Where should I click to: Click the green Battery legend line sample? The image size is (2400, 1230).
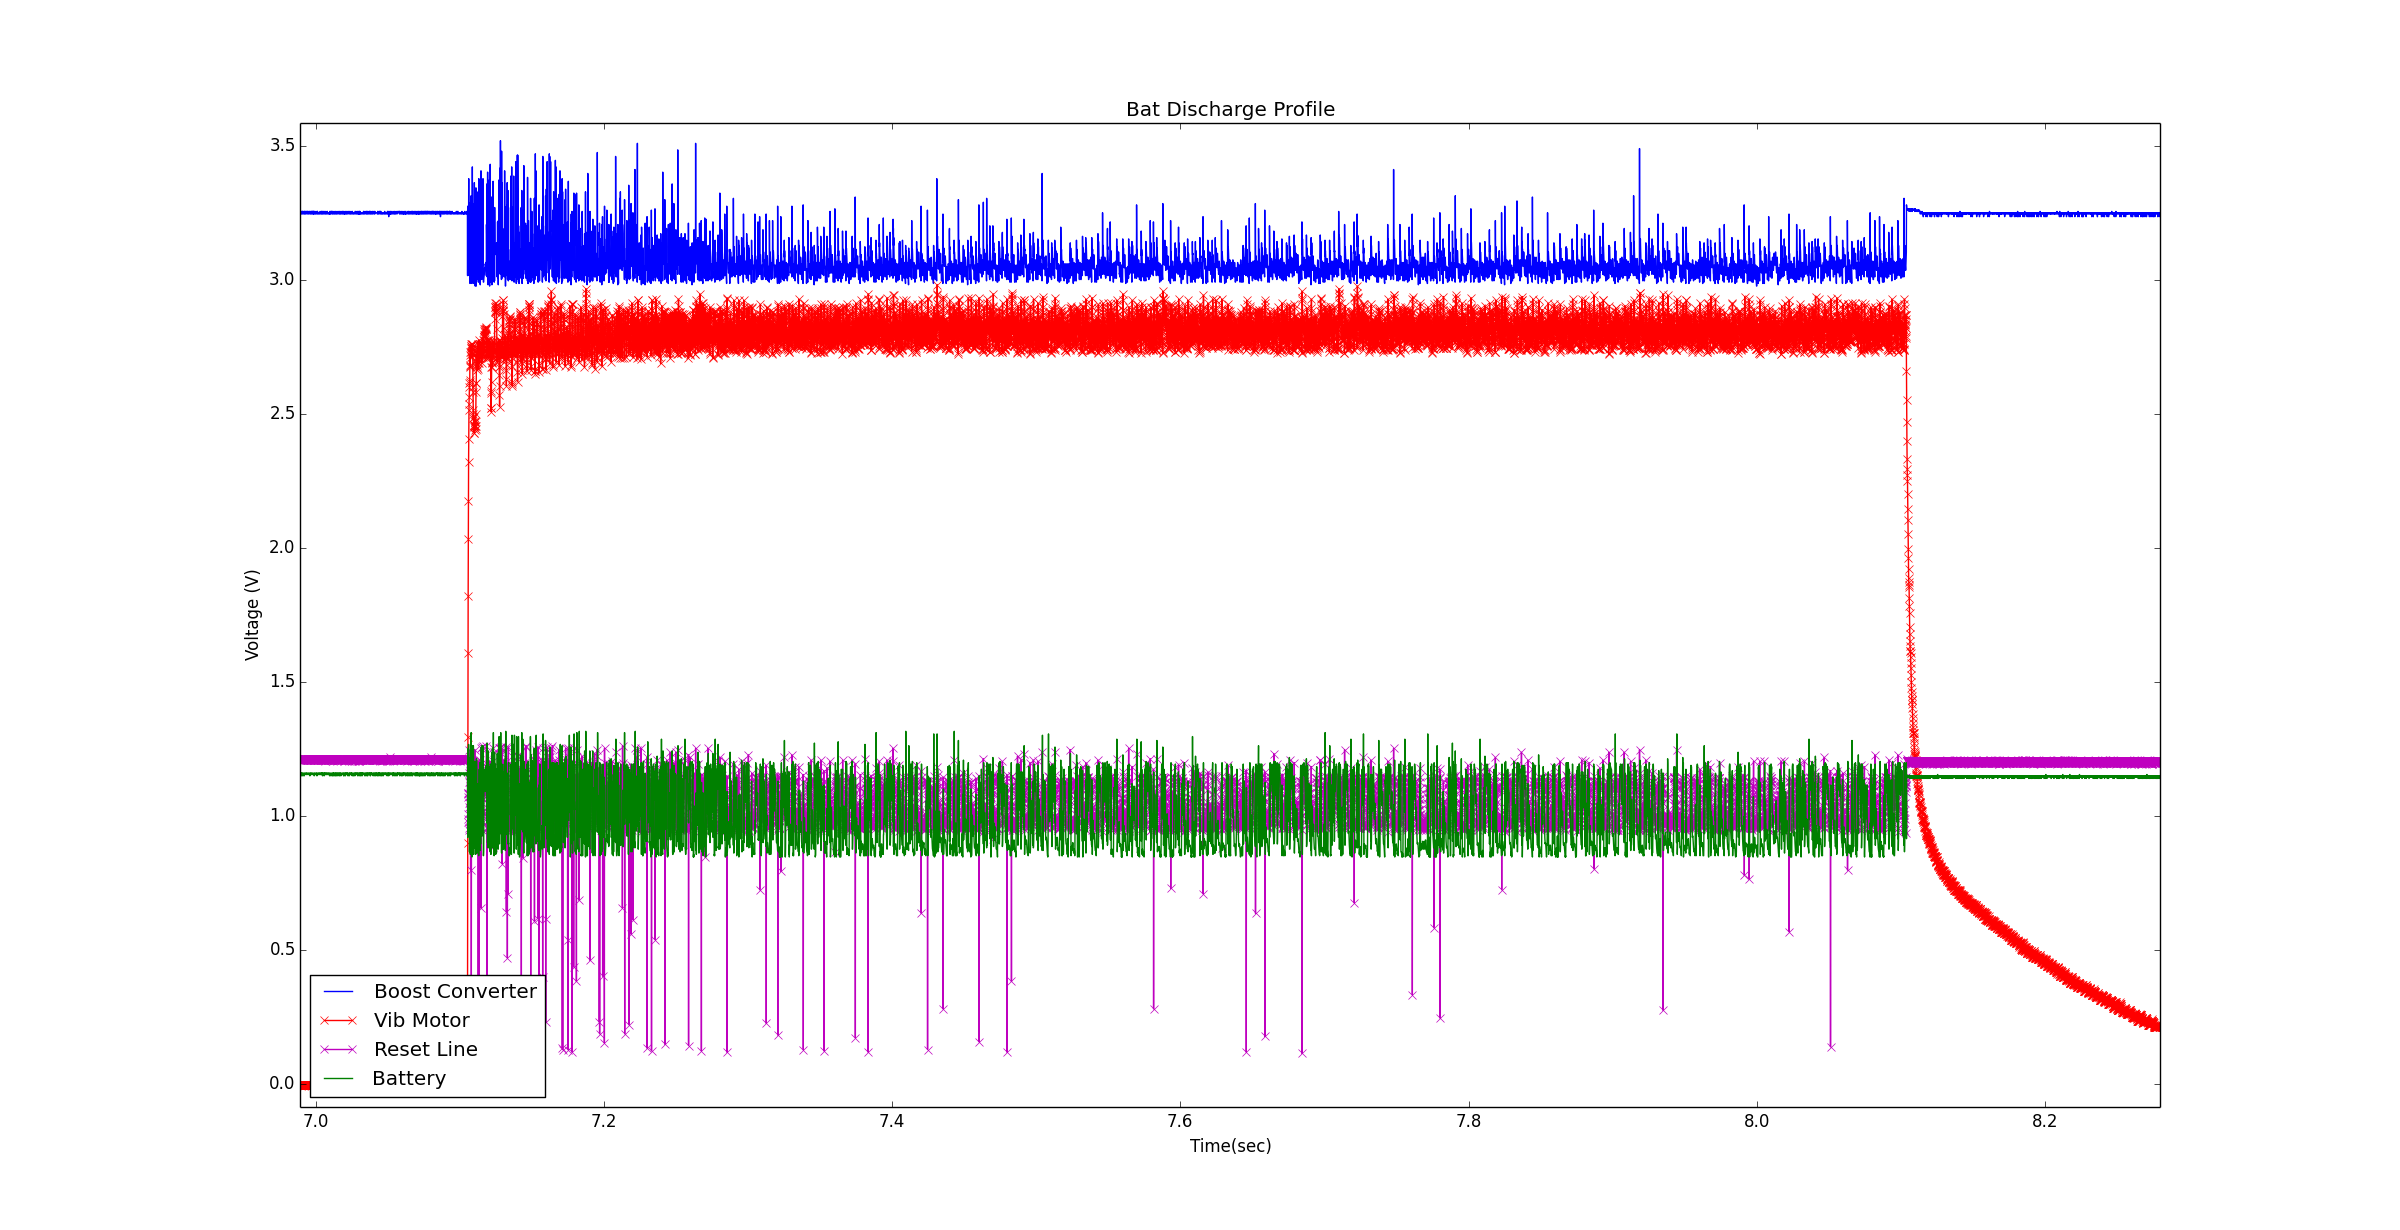(x=338, y=1079)
